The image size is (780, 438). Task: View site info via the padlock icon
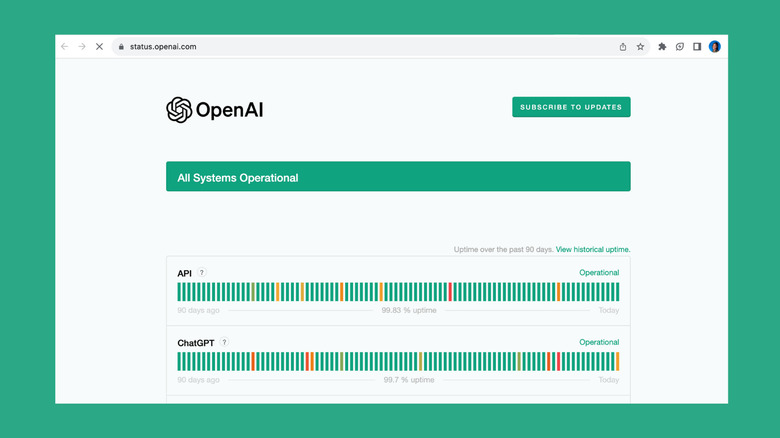[120, 46]
